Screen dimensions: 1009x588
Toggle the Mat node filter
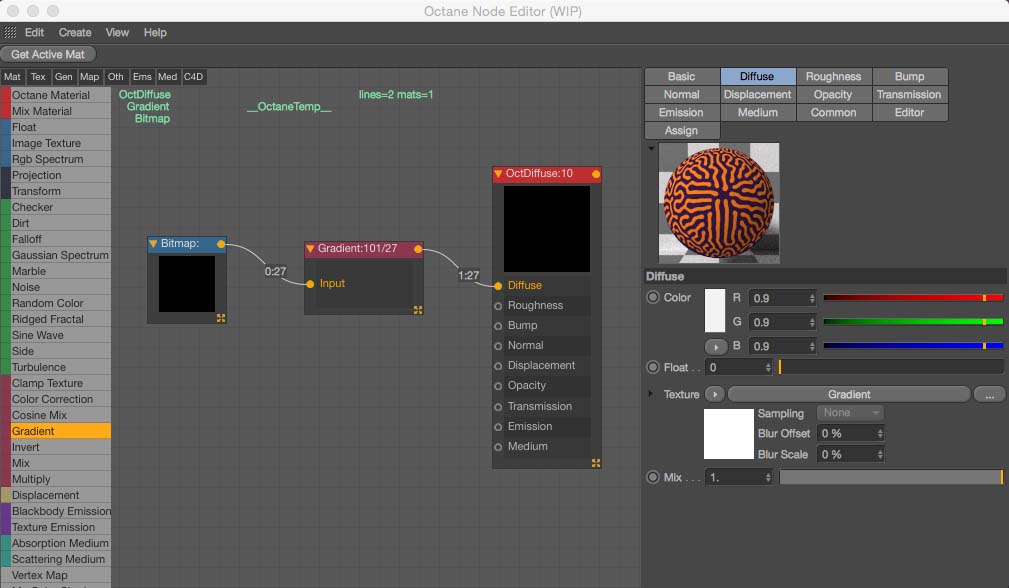(12, 77)
